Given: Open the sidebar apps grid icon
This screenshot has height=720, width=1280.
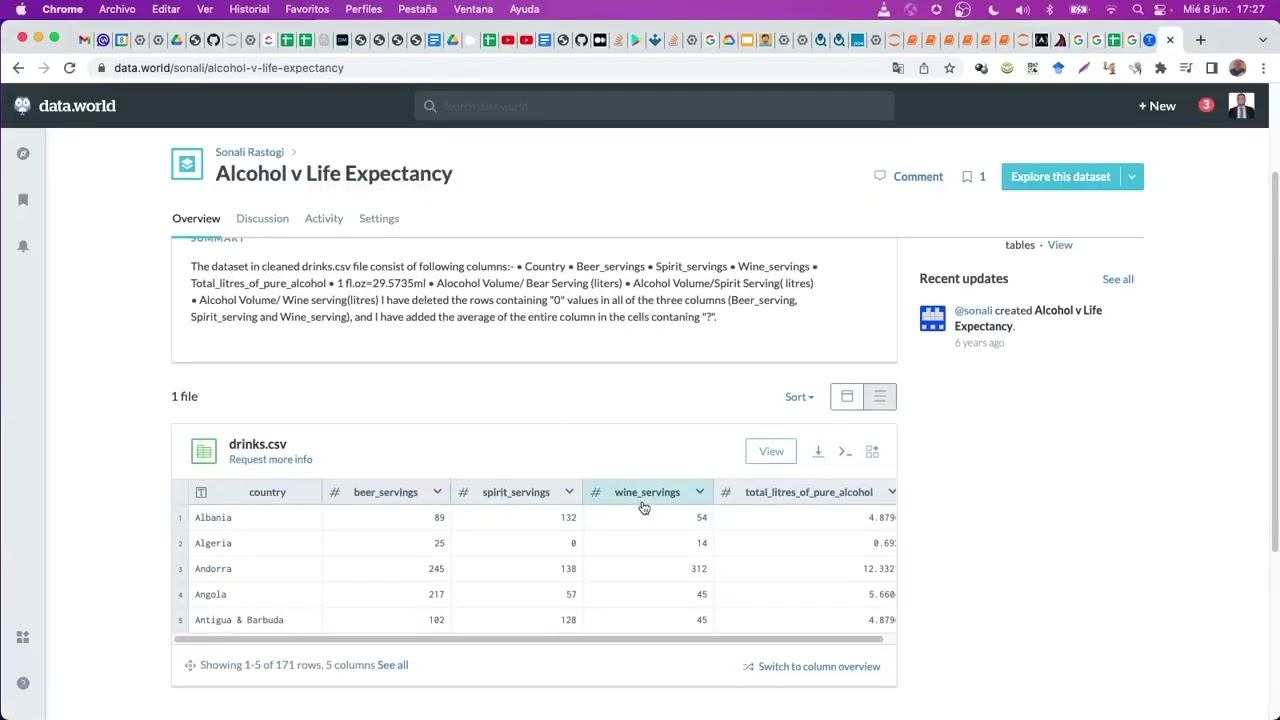Looking at the screenshot, I should pyautogui.click(x=23, y=638).
